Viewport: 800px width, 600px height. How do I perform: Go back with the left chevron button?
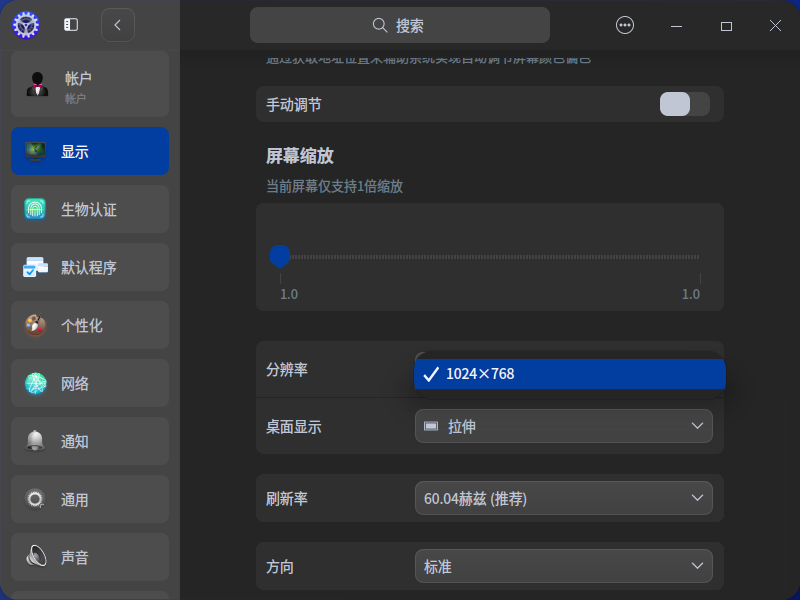(x=118, y=25)
